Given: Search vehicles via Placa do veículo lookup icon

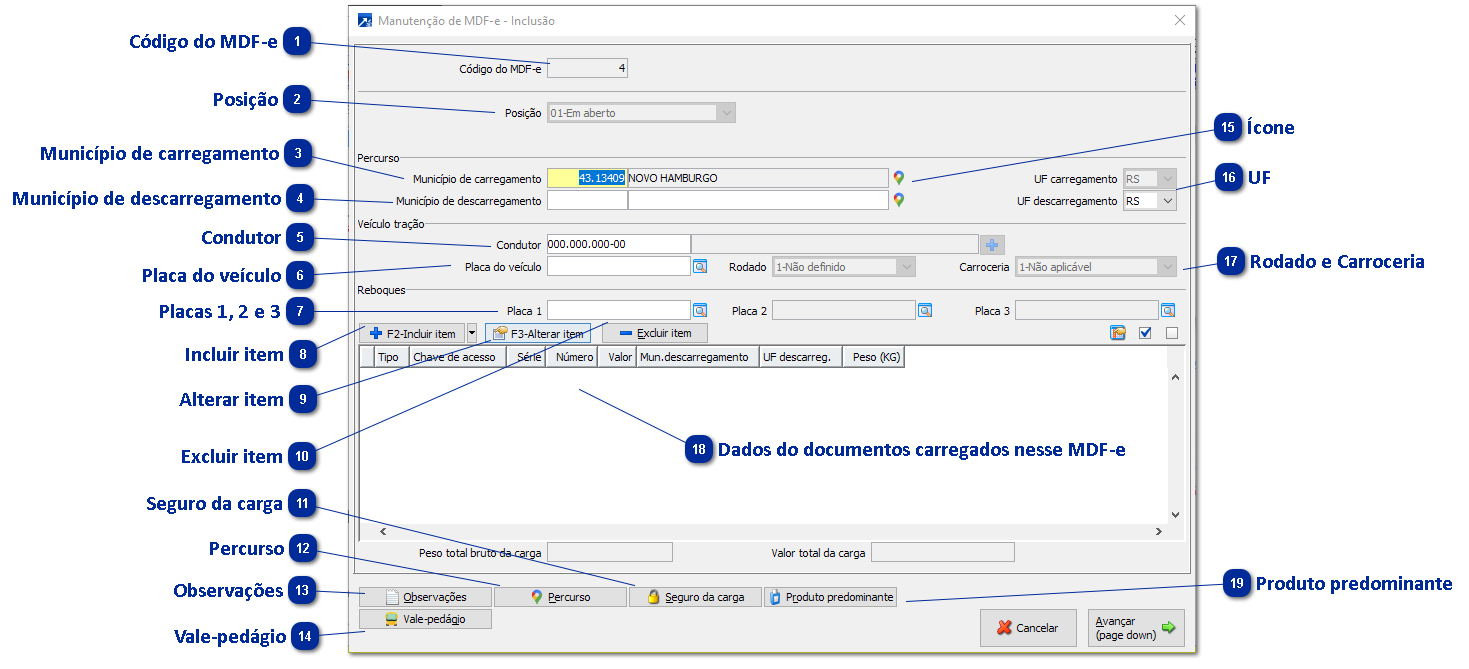Looking at the screenshot, I should click(x=700, y=267).
